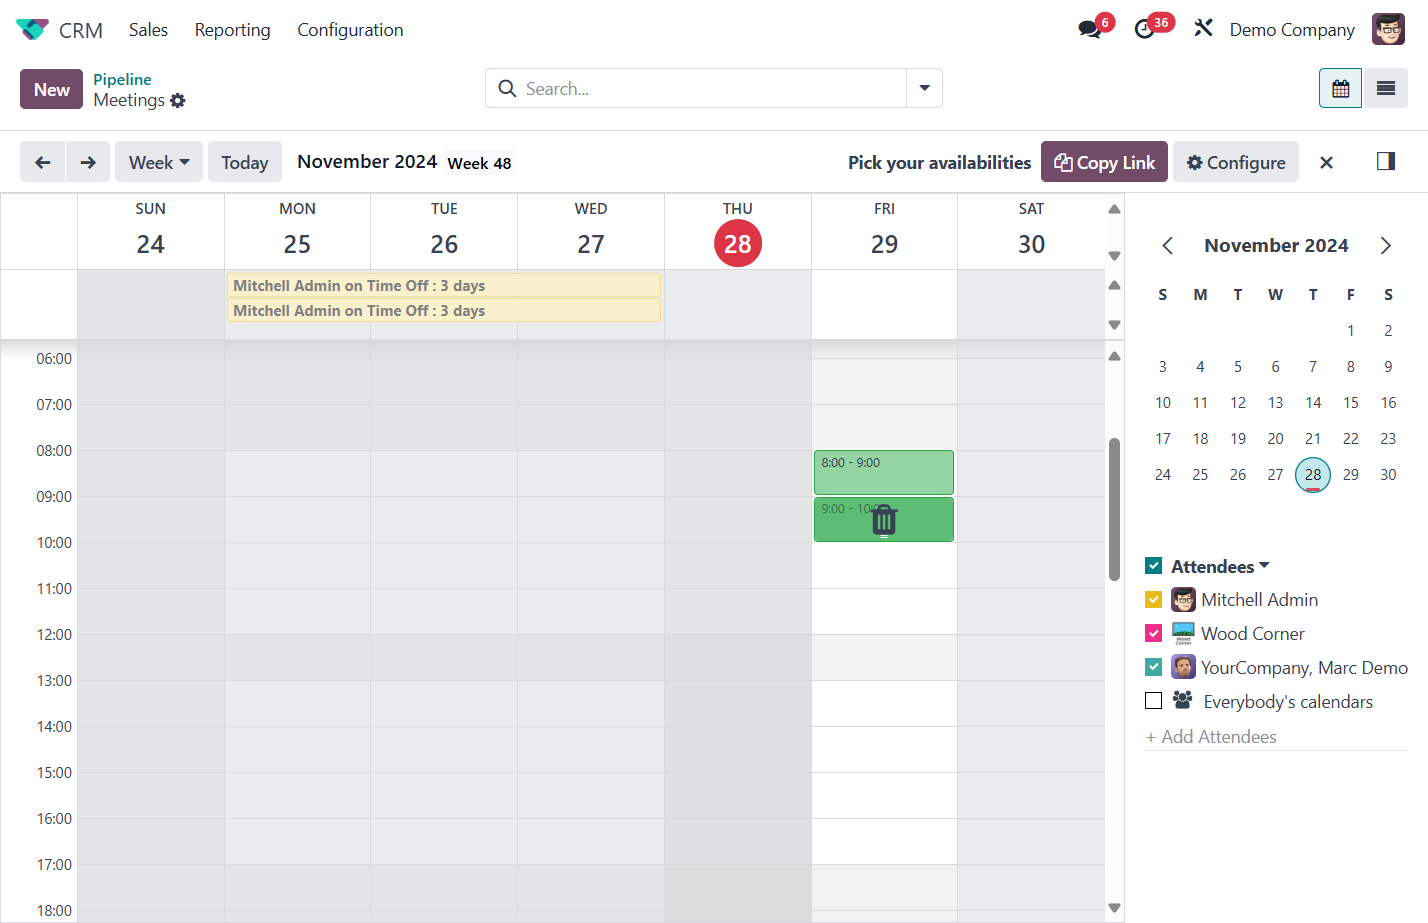Select day 1 in mini calendar
The height and width of the screenshot is (923, 1428).
coord(1350,330)
